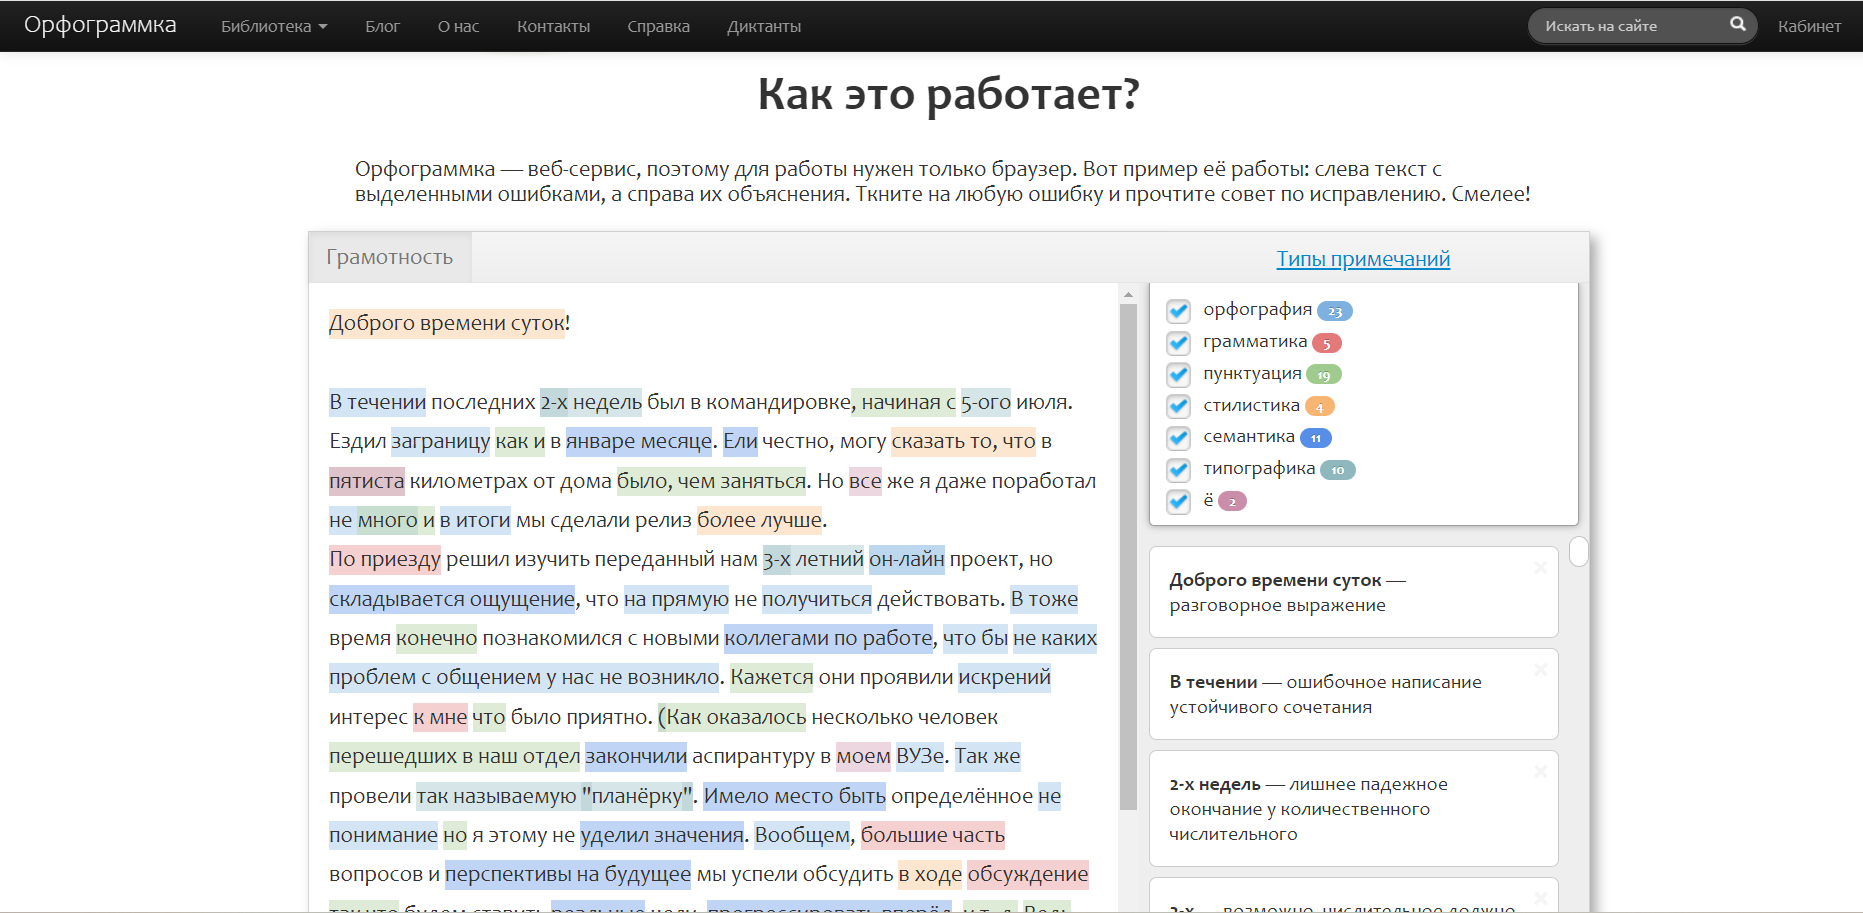The width and height of the screenshot is (1863, 913).
Task: Click highlighted phrase 'не много'
Action: pos(373,520)
